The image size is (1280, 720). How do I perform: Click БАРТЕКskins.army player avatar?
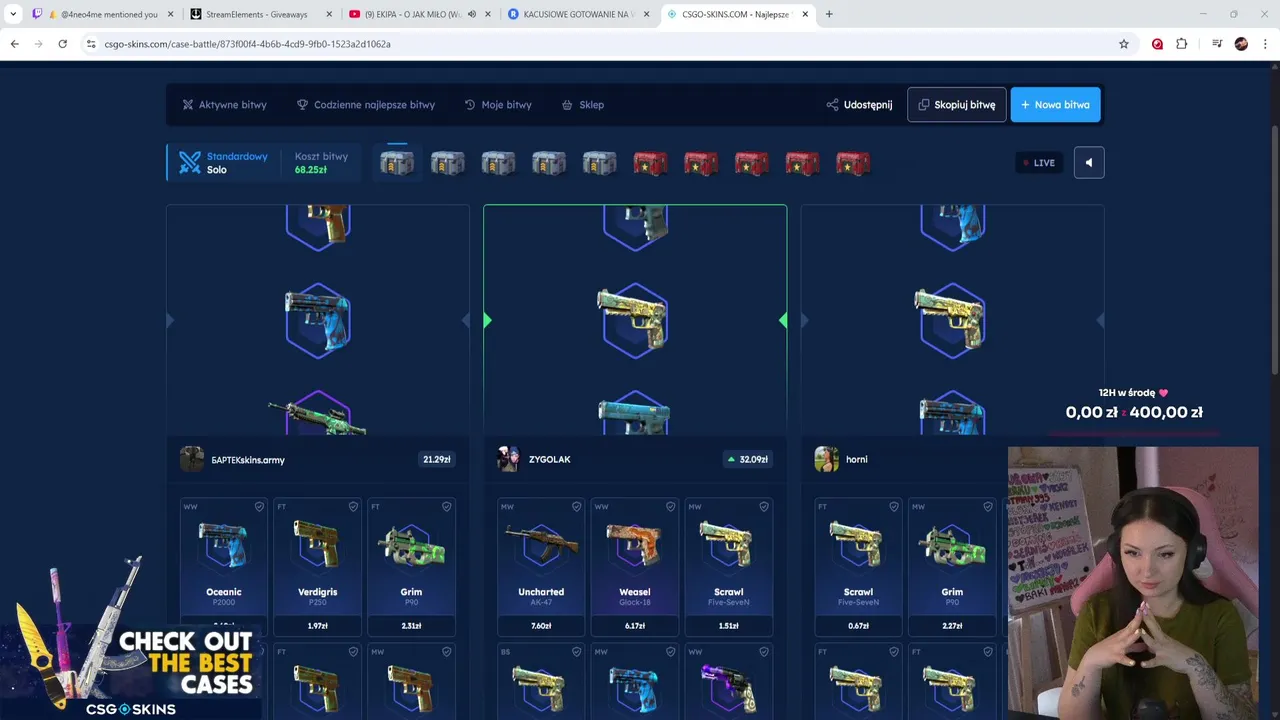pyautogui.click(x=192, y=459)
